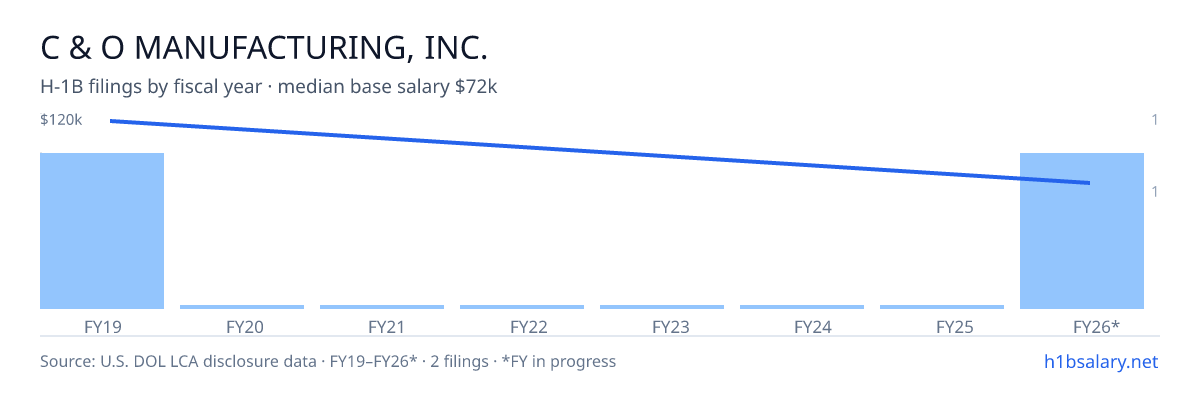Image resolution: width=1200 pixels, height=400 pixels.
Task: Click the small FY22 bar
Action: tap(522, 307)
